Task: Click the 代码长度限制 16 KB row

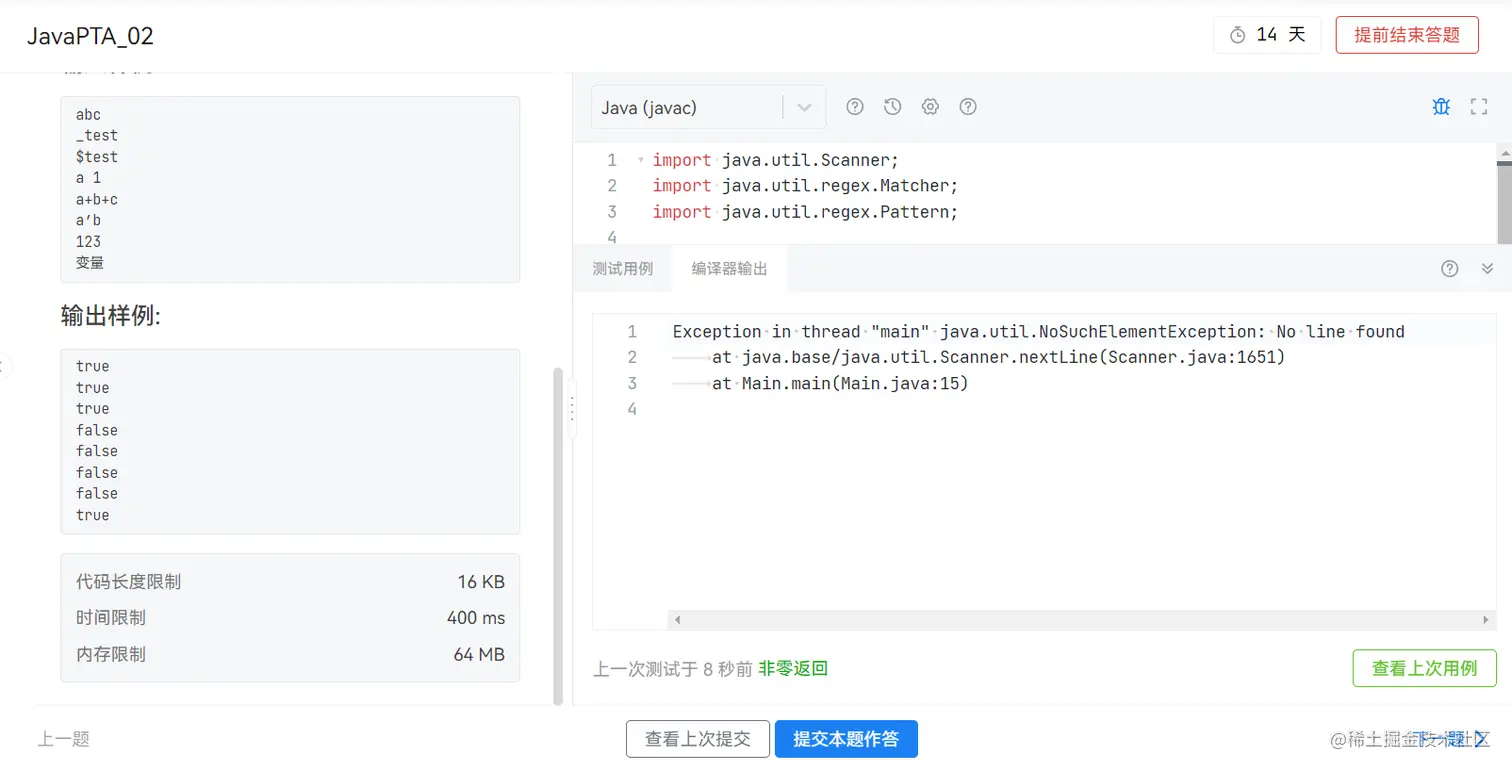Action: pos(290,582)
